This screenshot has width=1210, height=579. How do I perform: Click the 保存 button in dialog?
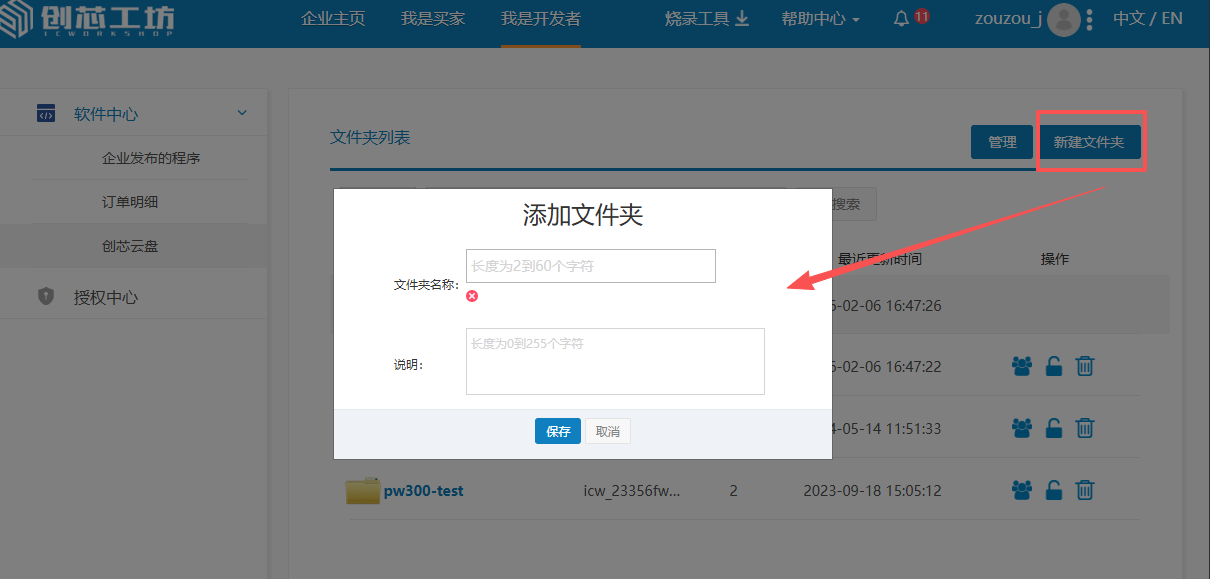(557, 431)
